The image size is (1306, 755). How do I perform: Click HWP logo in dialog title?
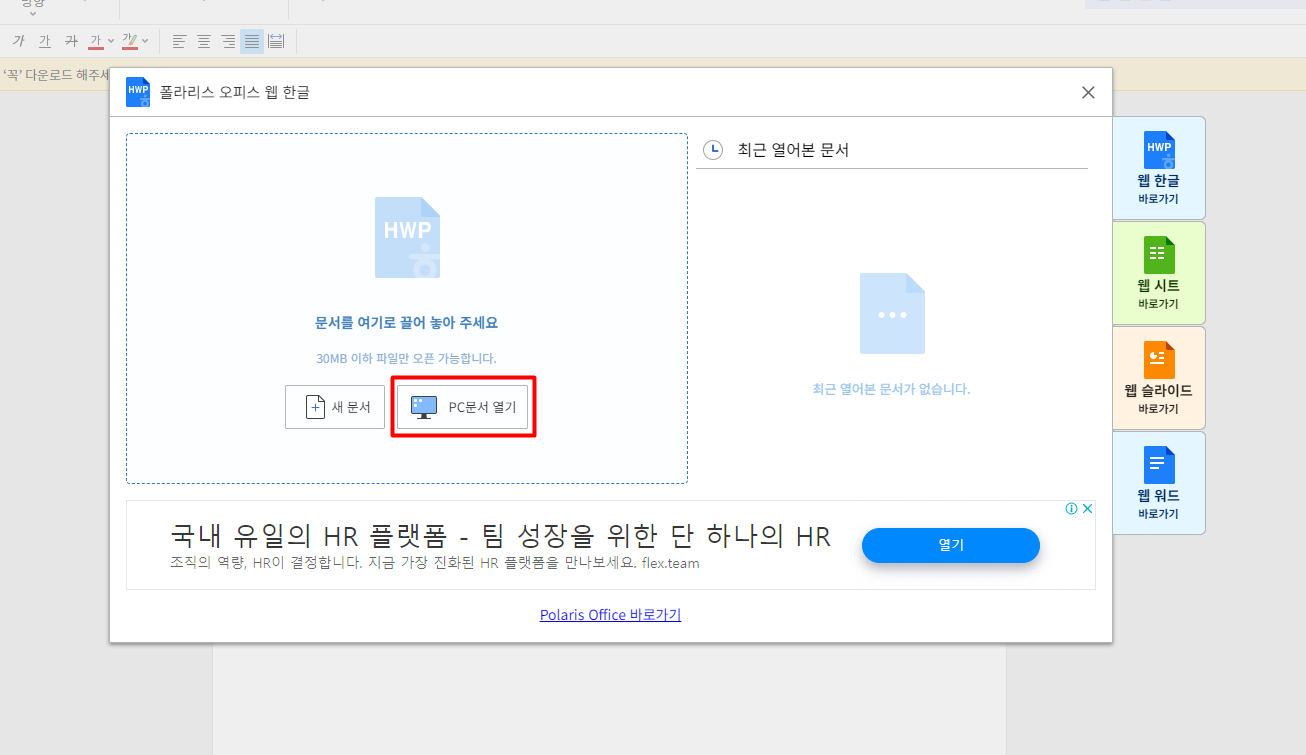point(138,92)
